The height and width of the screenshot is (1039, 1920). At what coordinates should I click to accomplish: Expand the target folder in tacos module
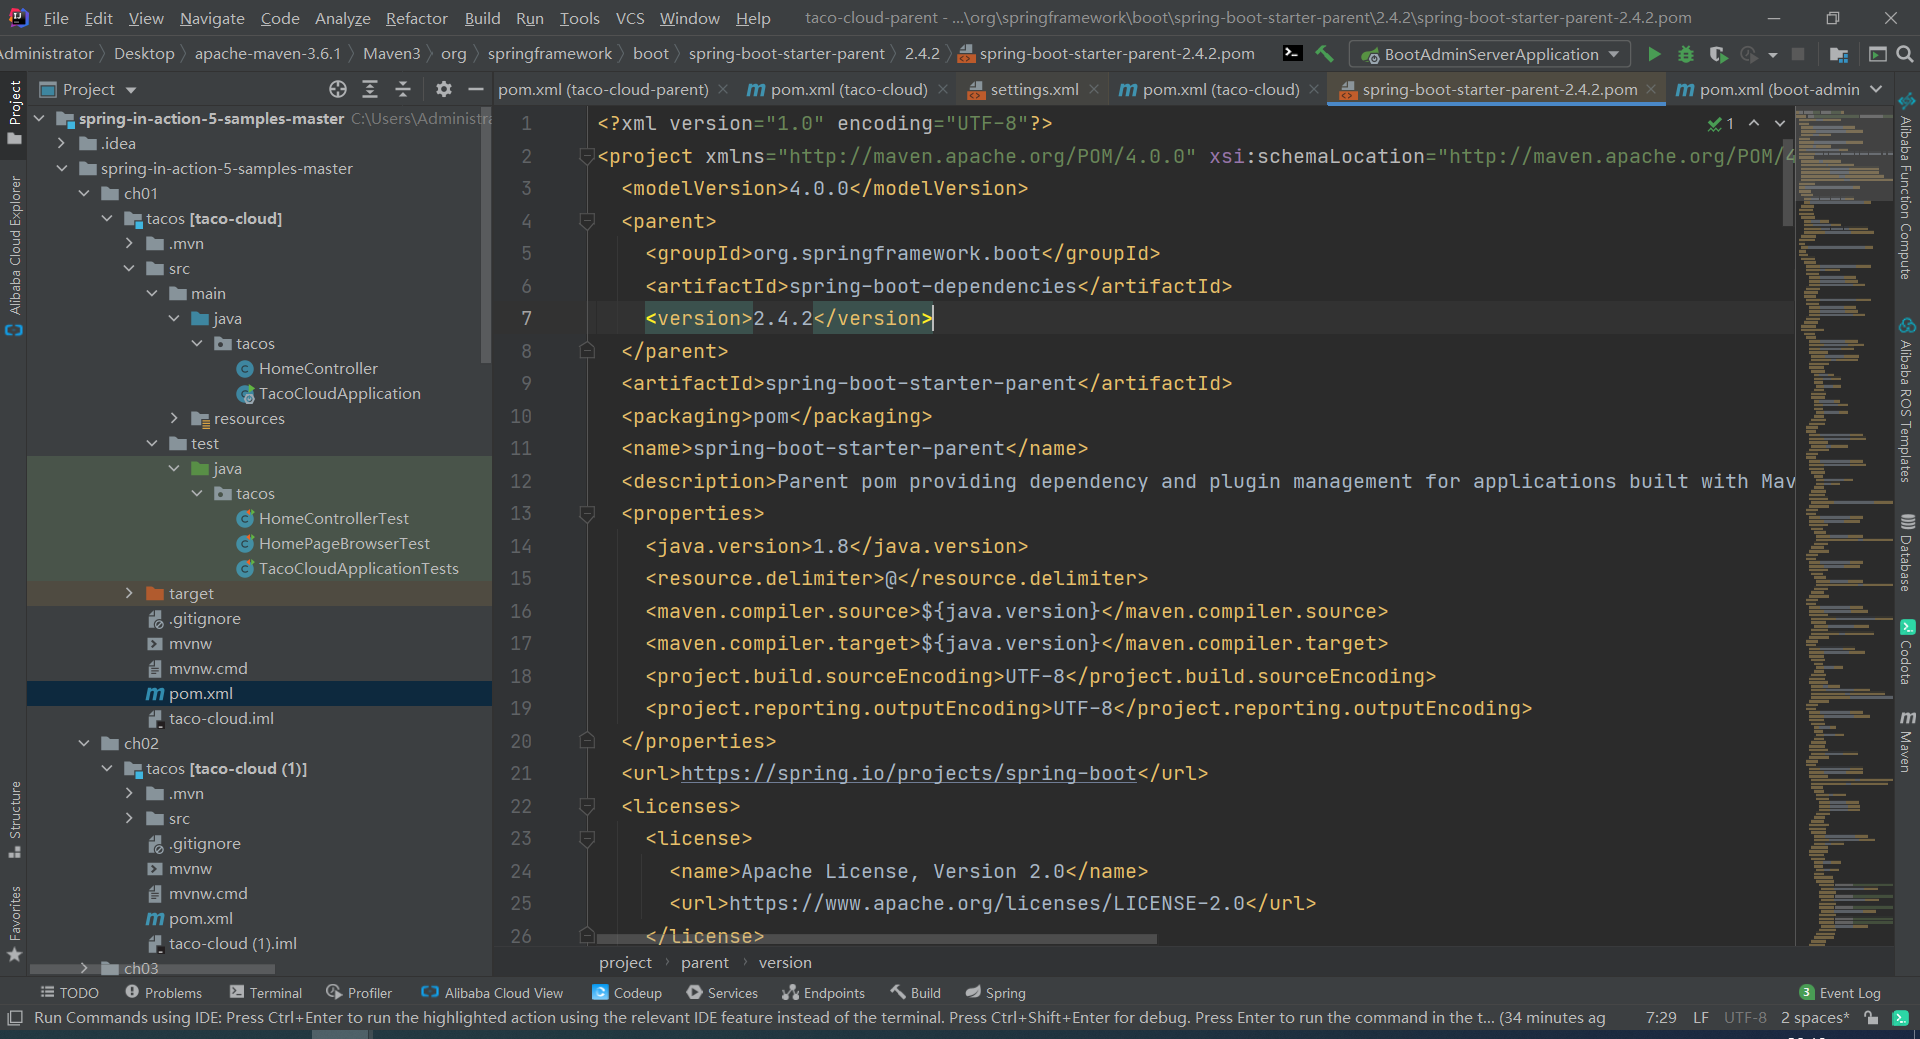(x=129, y=593)
